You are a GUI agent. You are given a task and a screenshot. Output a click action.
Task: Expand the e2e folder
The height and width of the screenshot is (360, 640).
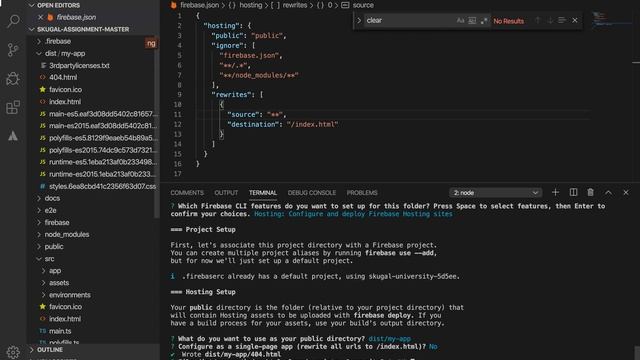pos(50,211)
